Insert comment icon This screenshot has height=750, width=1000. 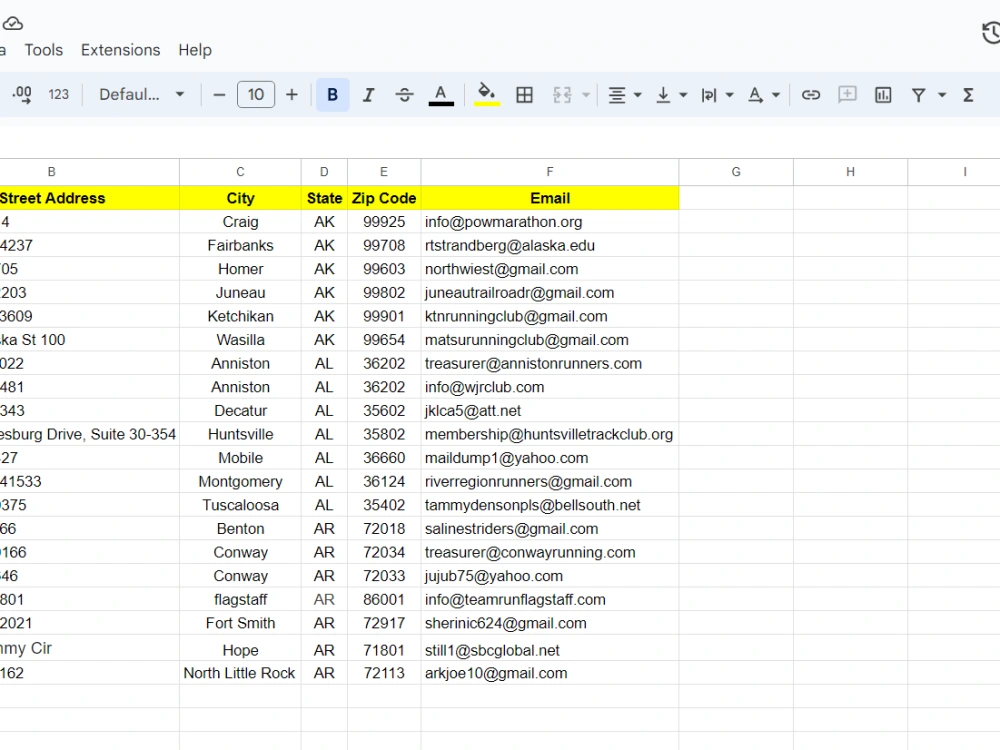click(x=847, y=95)
